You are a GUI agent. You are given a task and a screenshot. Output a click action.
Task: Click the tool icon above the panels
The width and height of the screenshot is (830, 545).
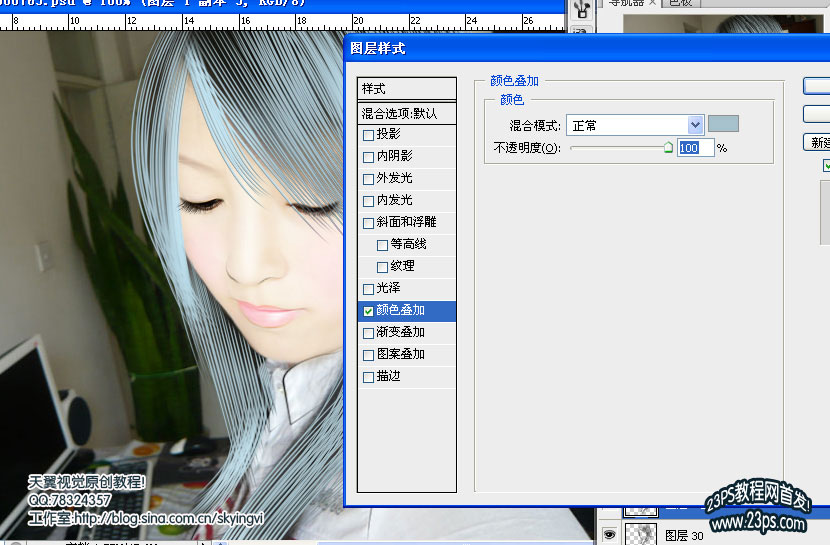[x=582, y=9]
